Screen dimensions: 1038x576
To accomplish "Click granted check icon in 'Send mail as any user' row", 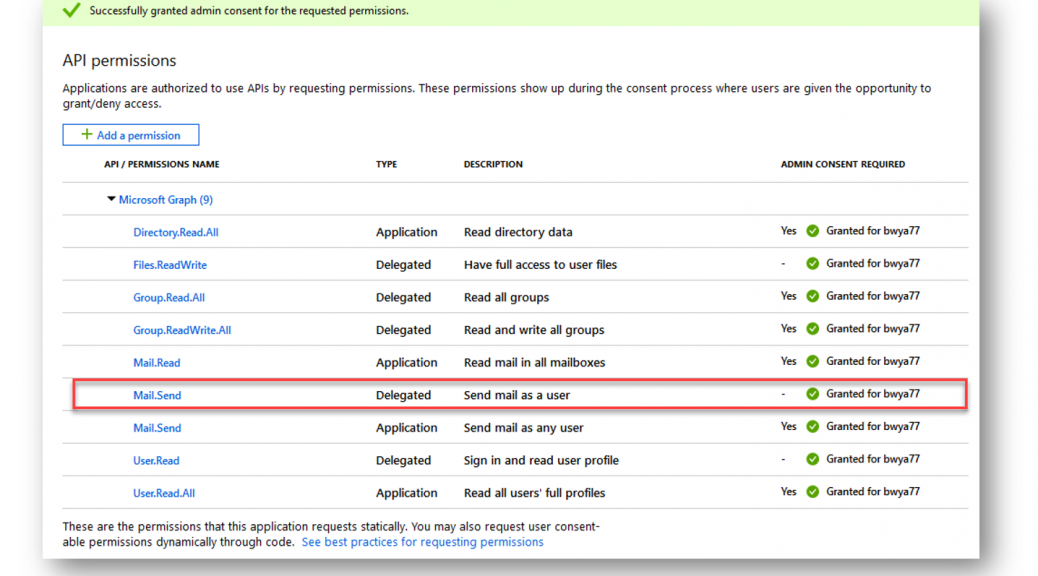I will tap(812, 426).
